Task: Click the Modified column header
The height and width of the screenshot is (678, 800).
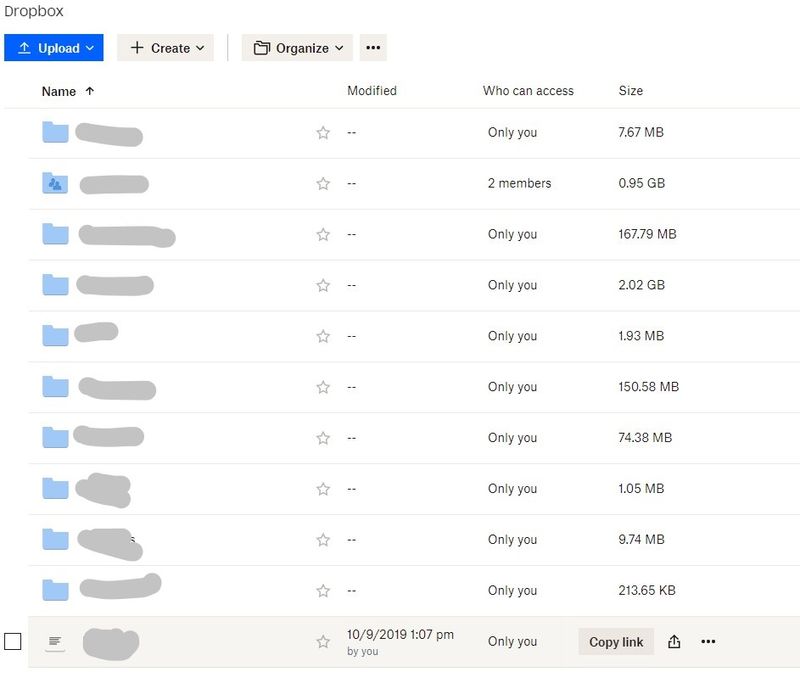Action: coord(372,91)
